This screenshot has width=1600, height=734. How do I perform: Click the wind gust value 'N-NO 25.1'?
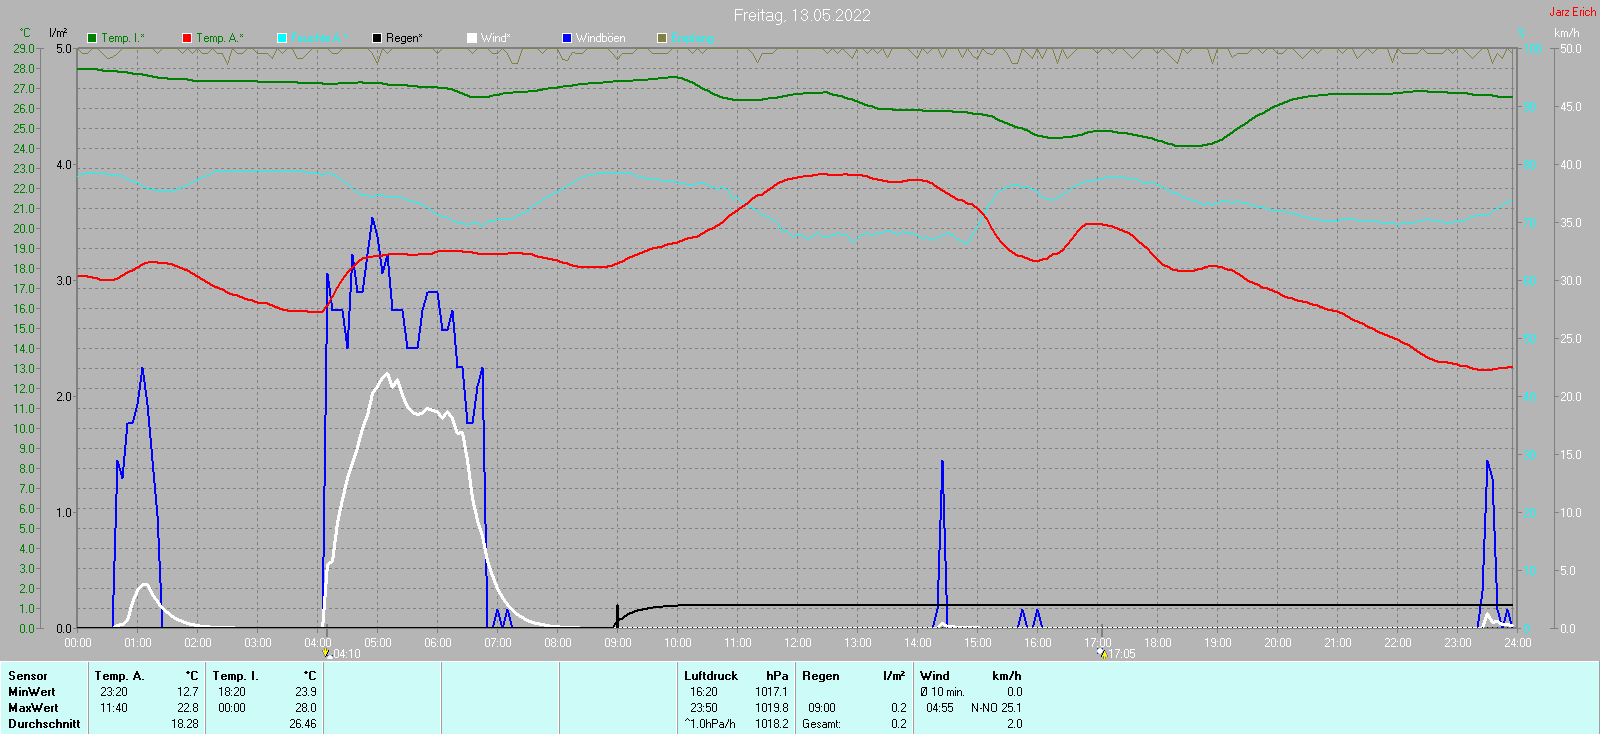pyautogui.click(x=997, y=708)
